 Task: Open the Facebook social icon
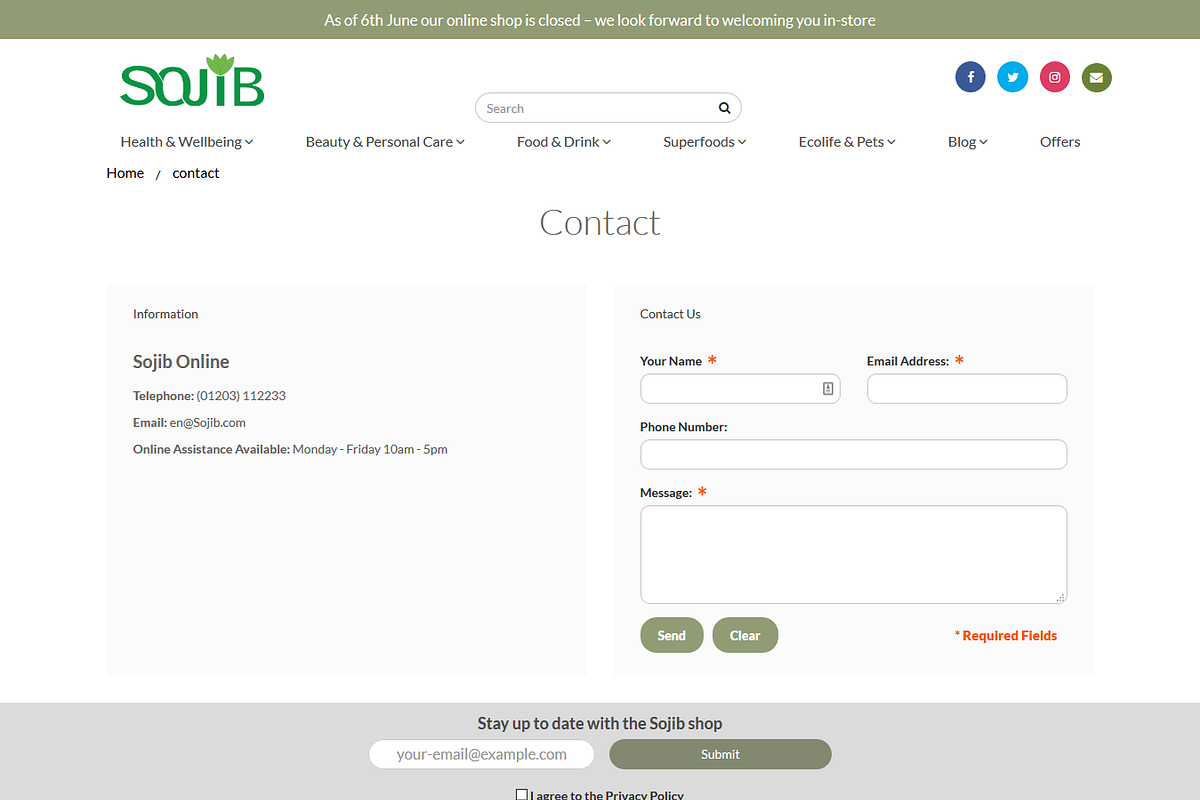click(x=970, y=77)
